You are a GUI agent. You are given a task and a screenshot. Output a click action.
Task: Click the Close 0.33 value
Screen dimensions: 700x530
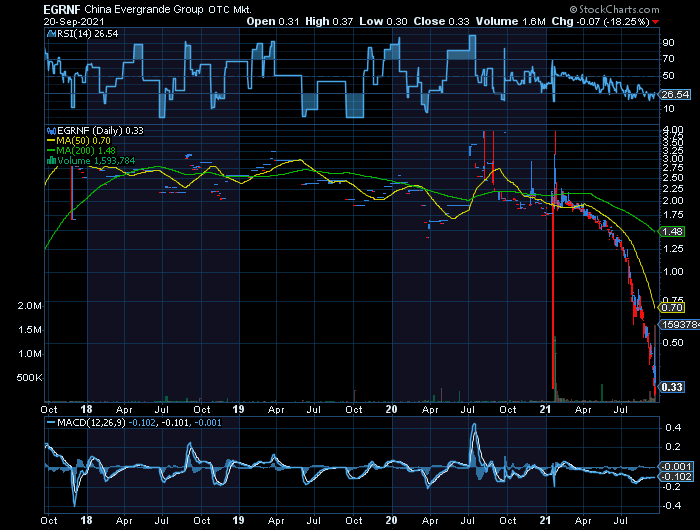point(442,21)
